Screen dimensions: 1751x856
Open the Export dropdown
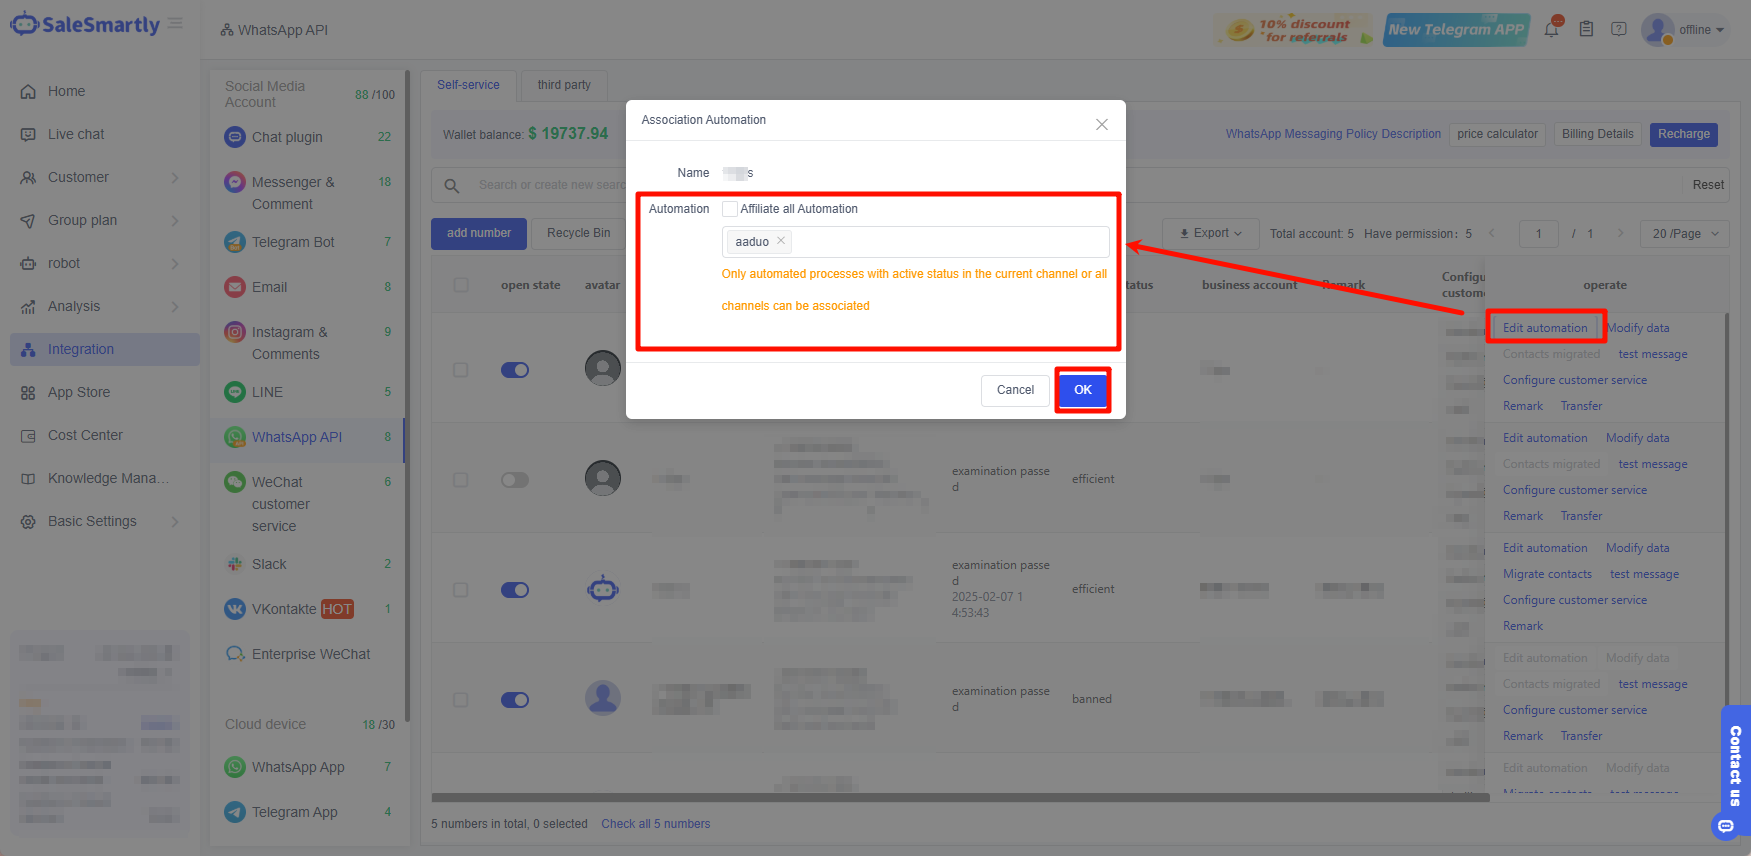[1210, 233]
